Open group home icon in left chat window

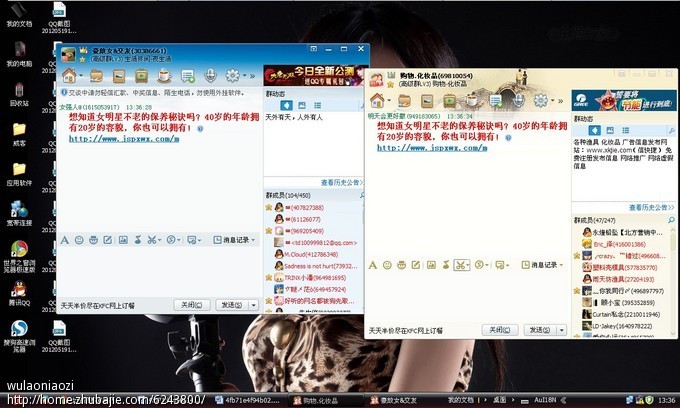[x=69, y=76]
